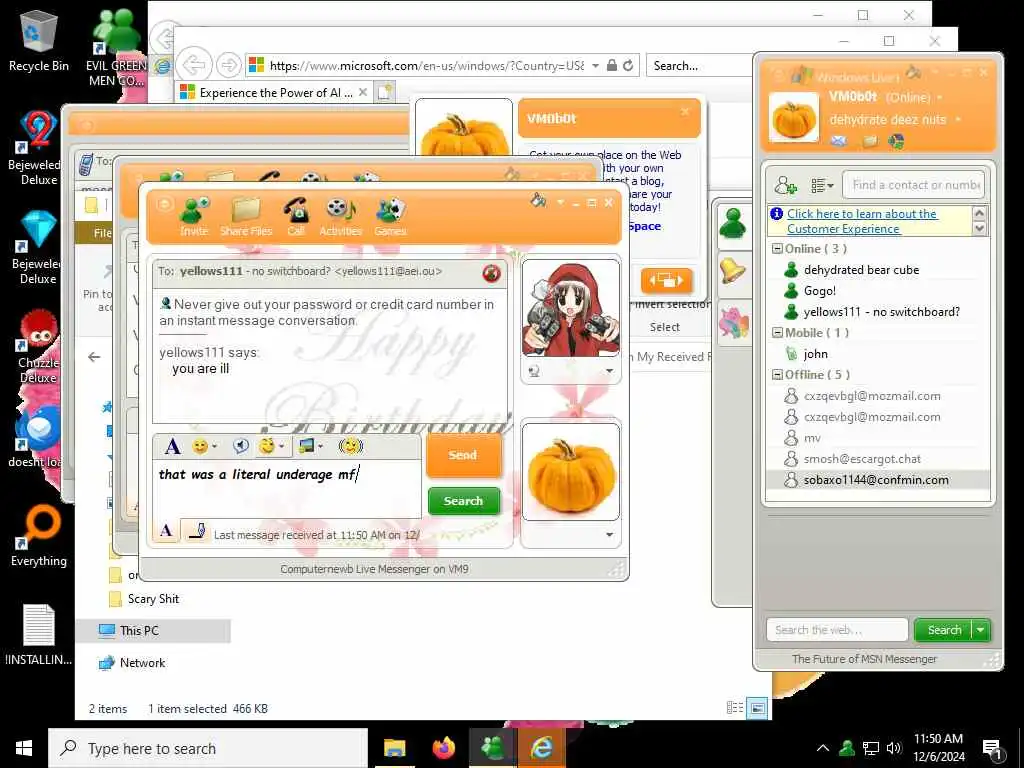Screen dimensions: 1024x768
Task: Select contact Gogo!
Action: coord(819,291)
